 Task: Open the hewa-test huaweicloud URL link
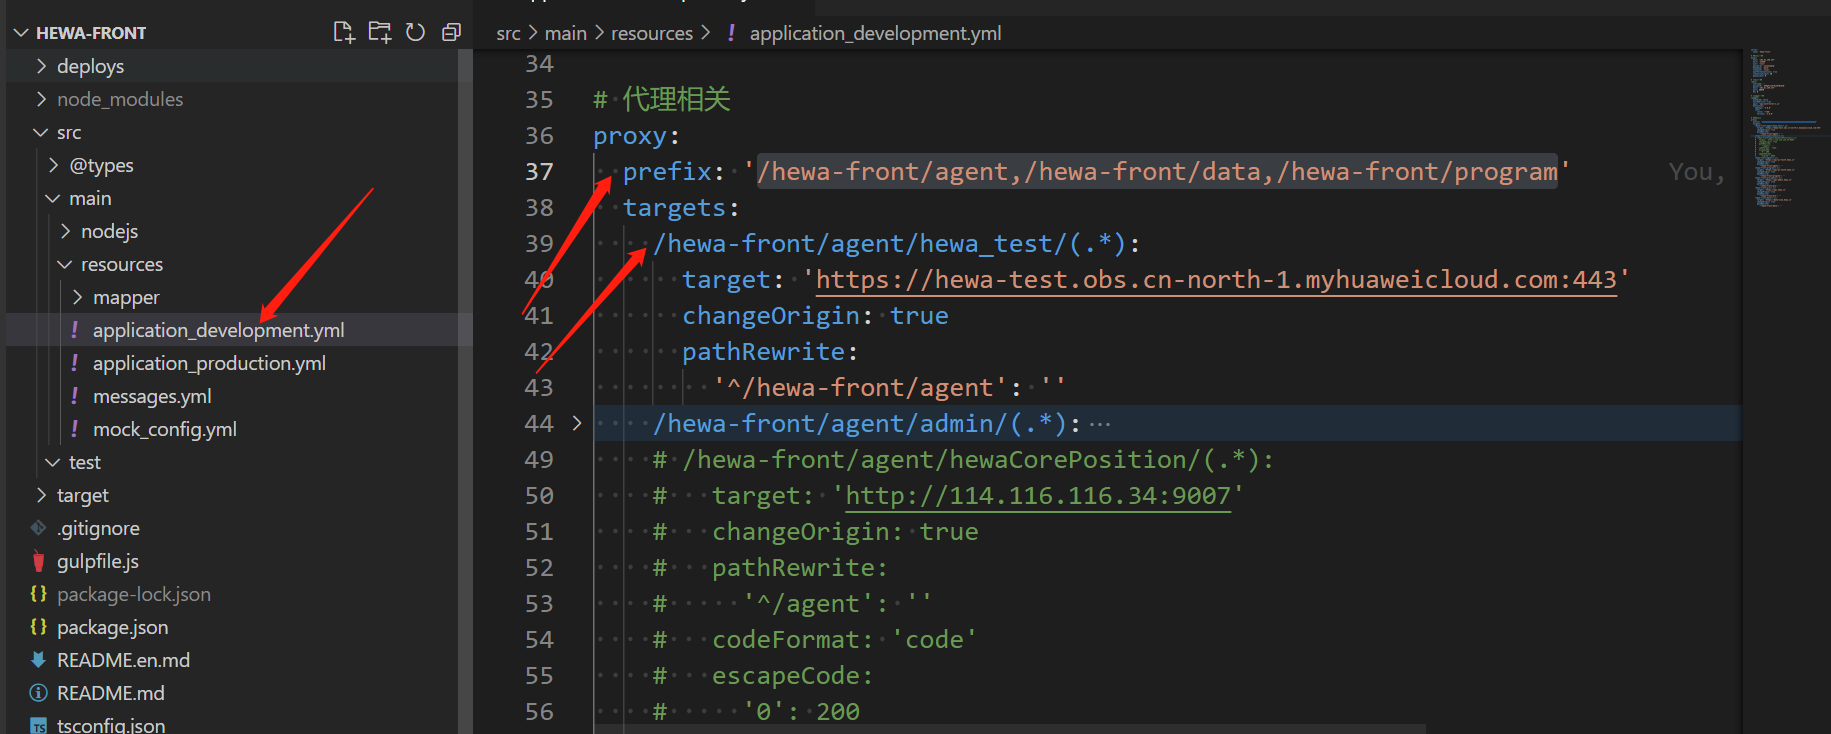point(1215,280)
